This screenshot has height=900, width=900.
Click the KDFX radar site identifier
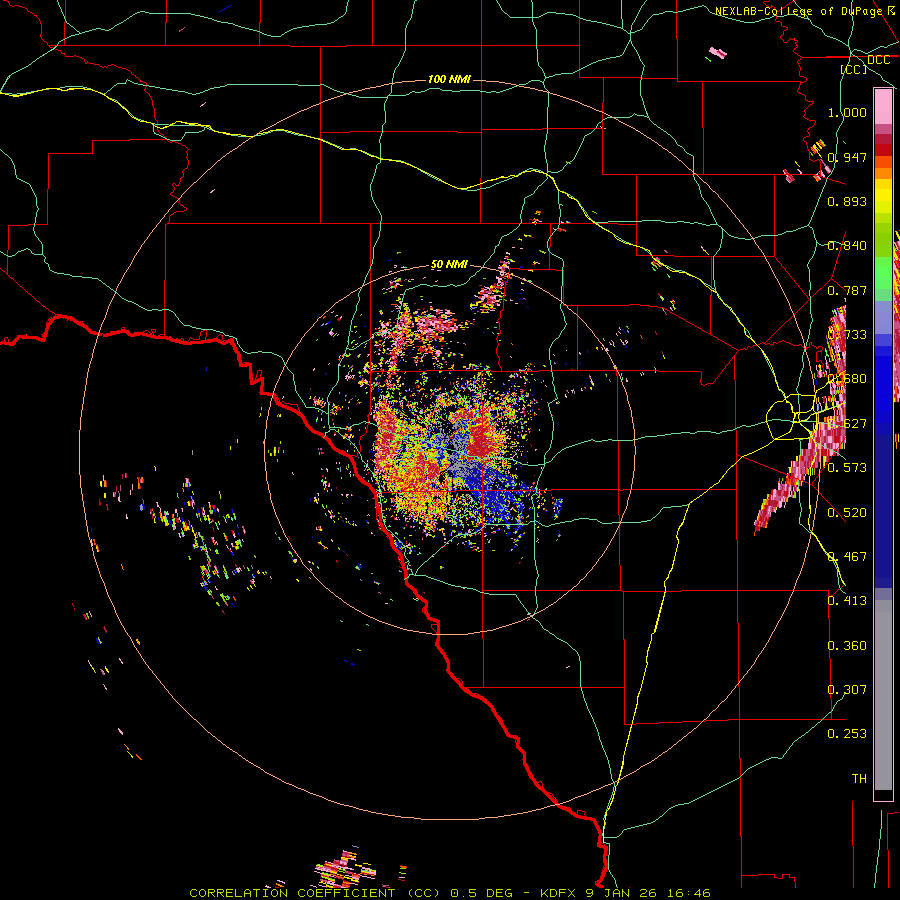560,893
